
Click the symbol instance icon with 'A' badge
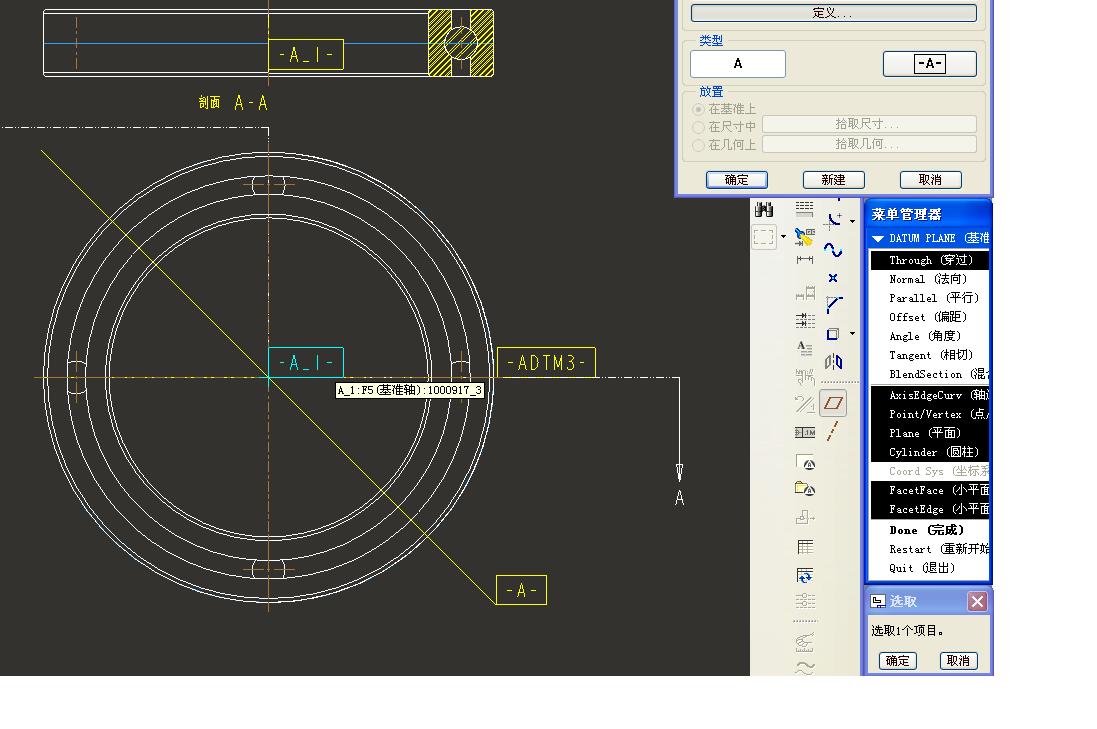click(x=805, y=462)
